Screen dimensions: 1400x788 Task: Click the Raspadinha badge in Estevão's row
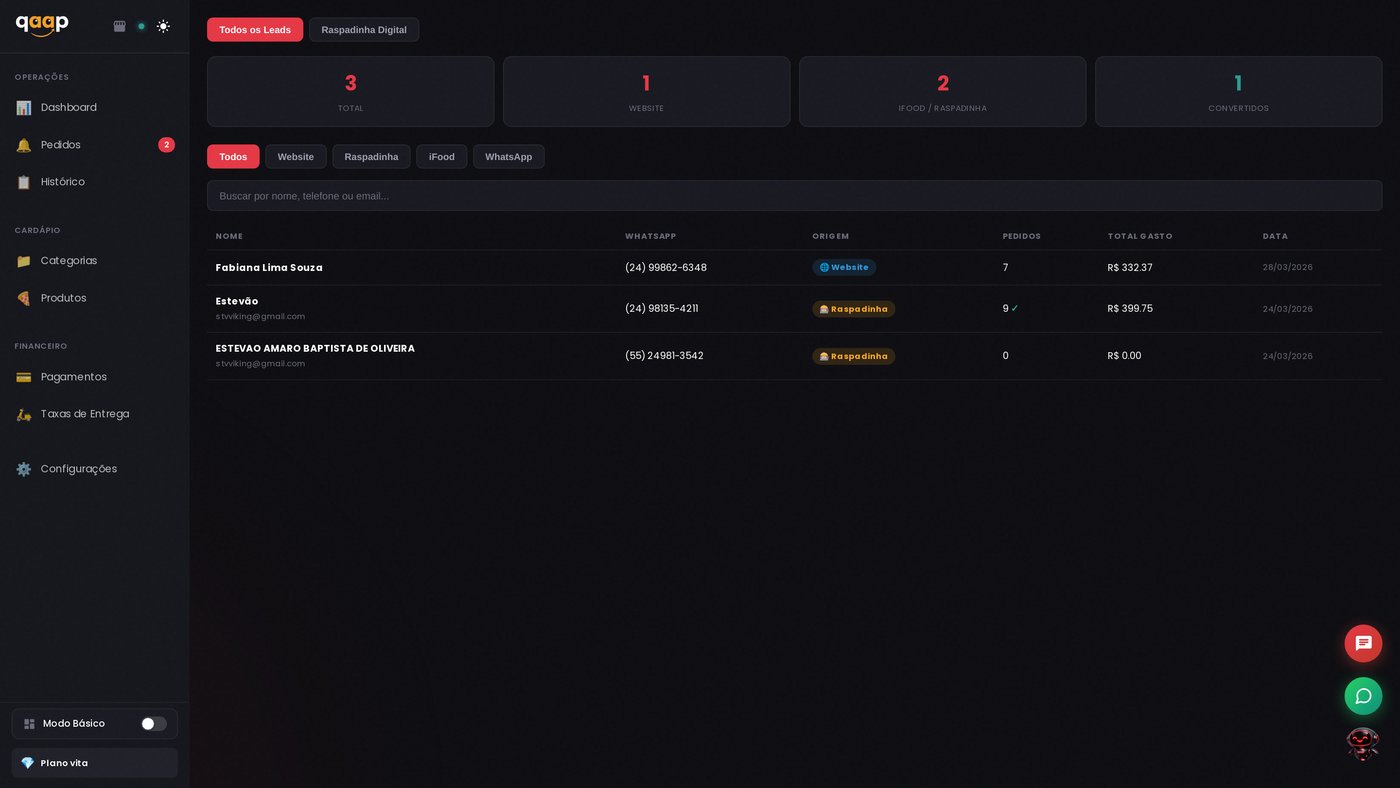coord(853,309)
